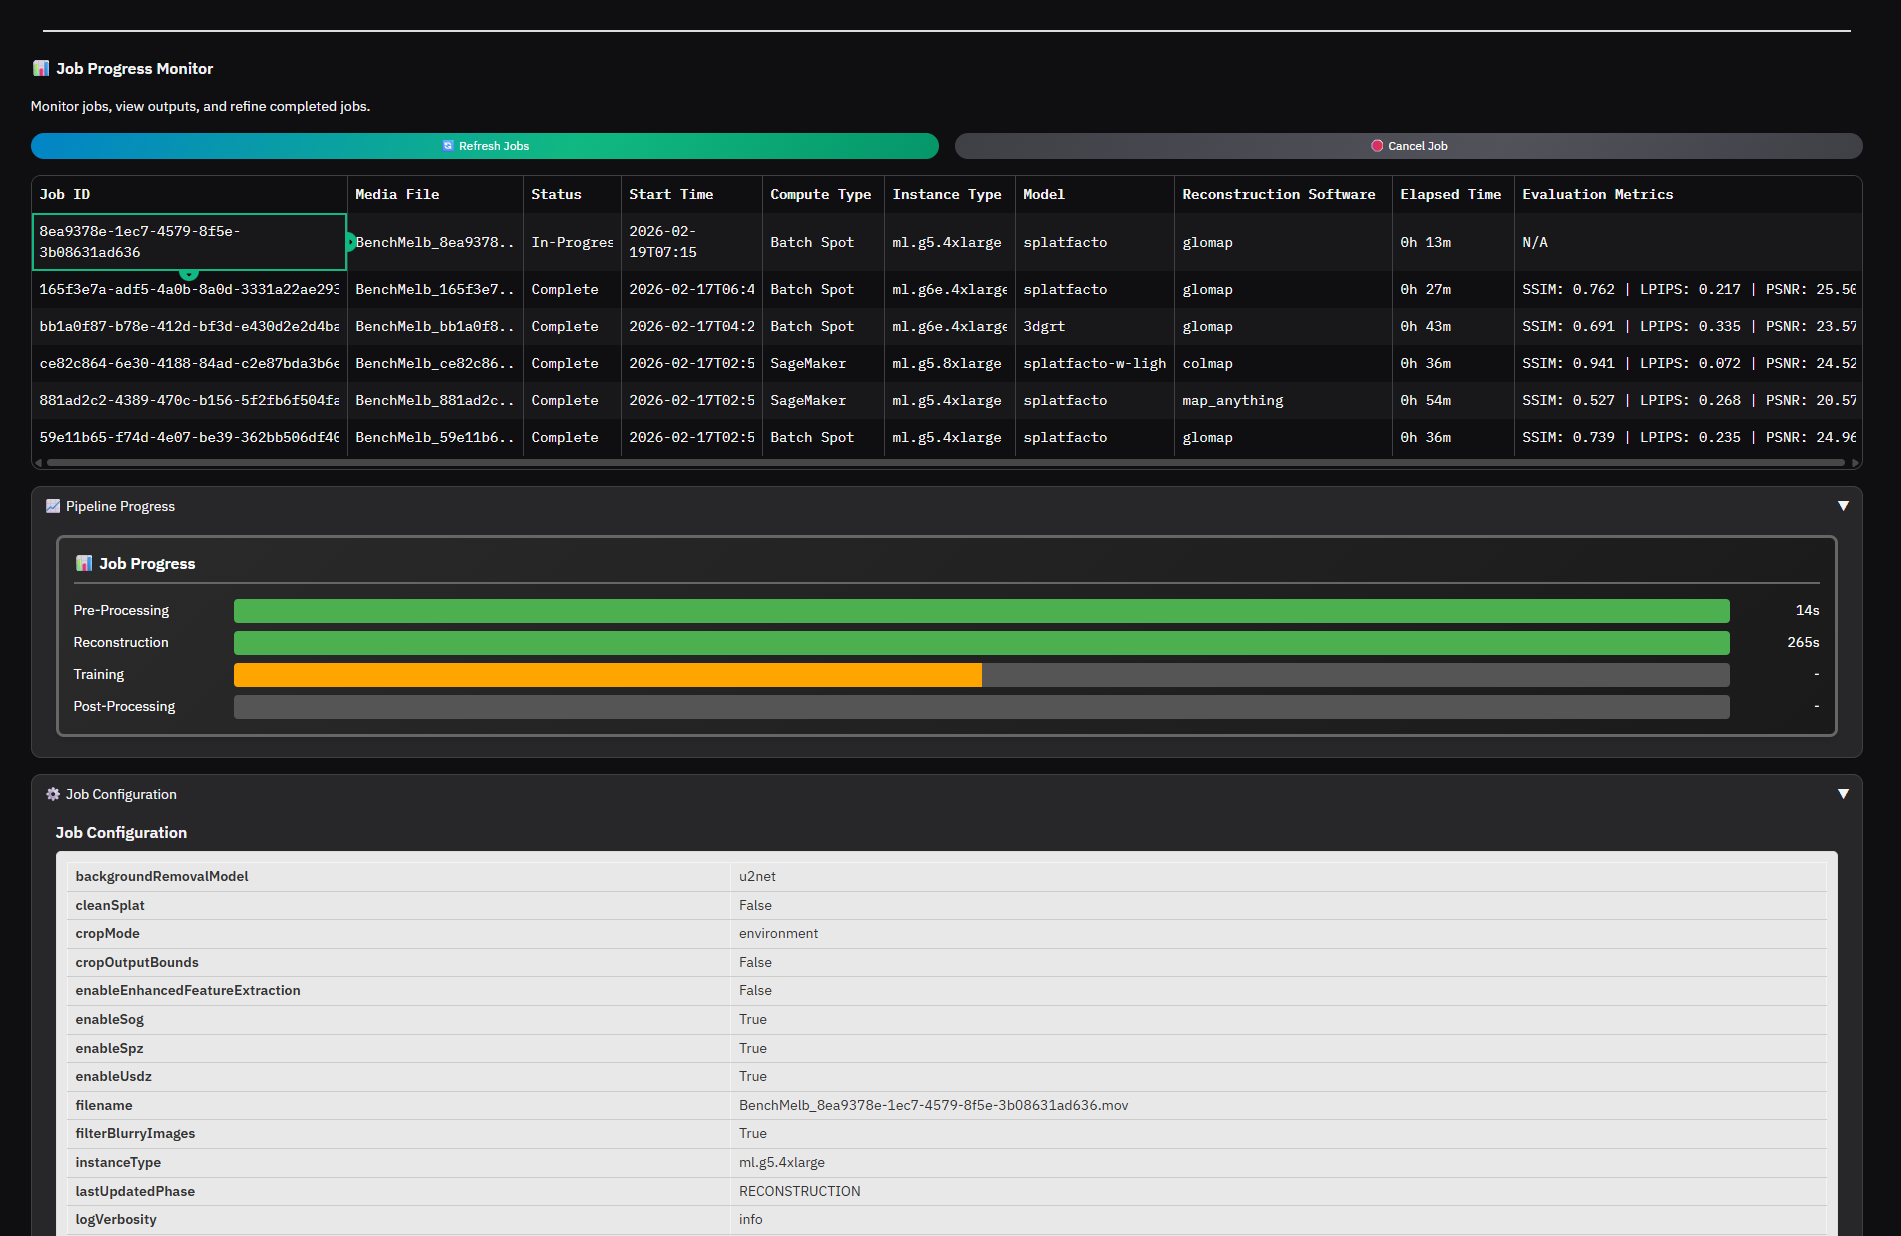Click the ml.g5.8xlarge instance cell

coord(950,364)
